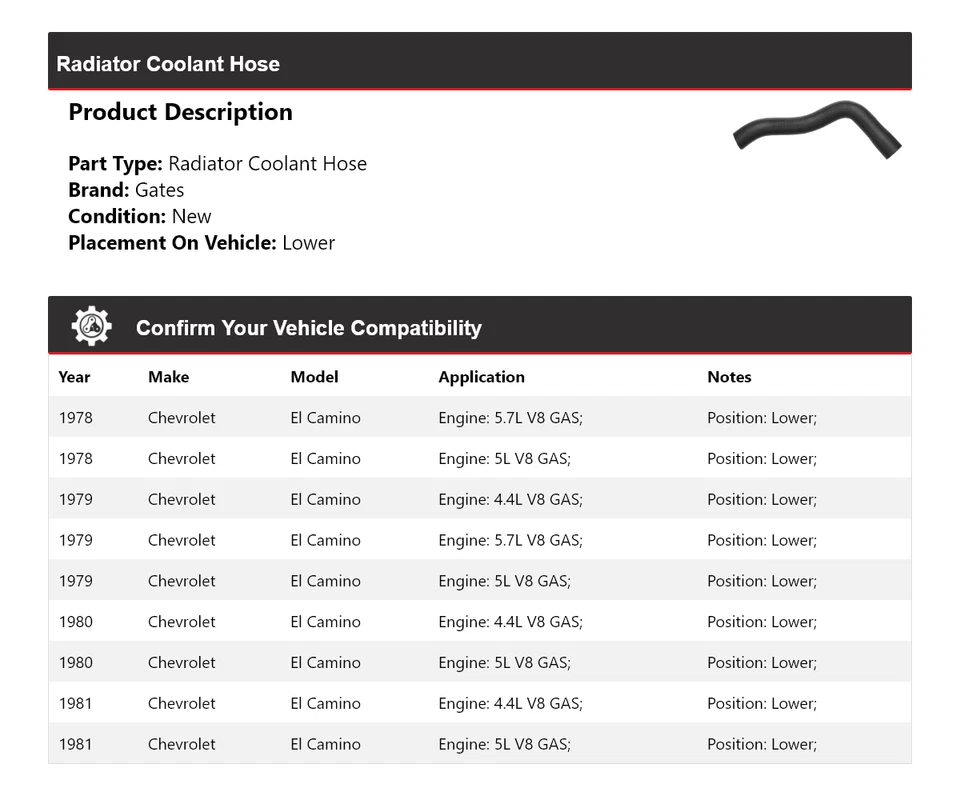960x796 pixels.
Task: Click the Brand: Gates text
Action: coord(126,190)
